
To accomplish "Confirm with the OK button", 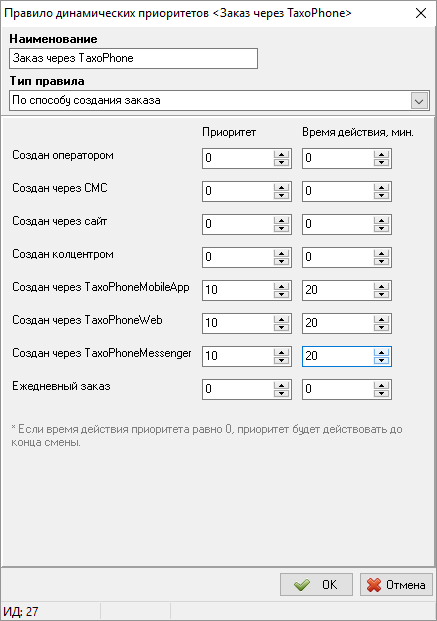I will pos(316,585).
